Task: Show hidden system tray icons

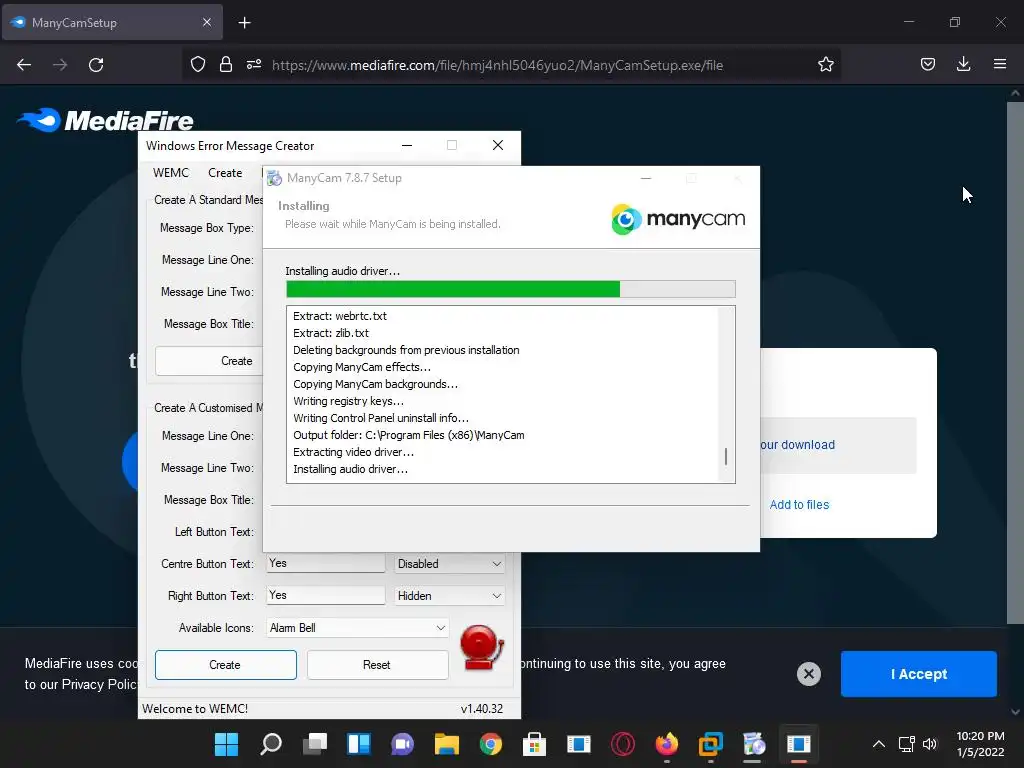Action: click(x=879, y=744)
